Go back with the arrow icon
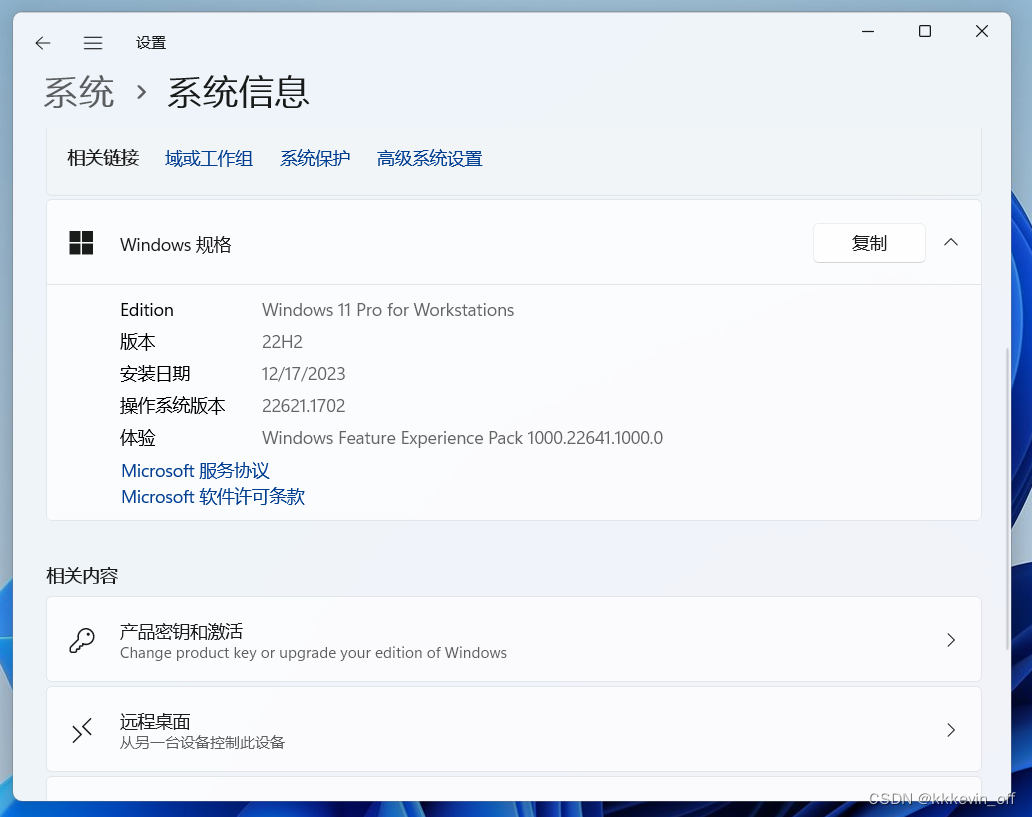This screenshot has width=1032, height=817. (43, 43)
